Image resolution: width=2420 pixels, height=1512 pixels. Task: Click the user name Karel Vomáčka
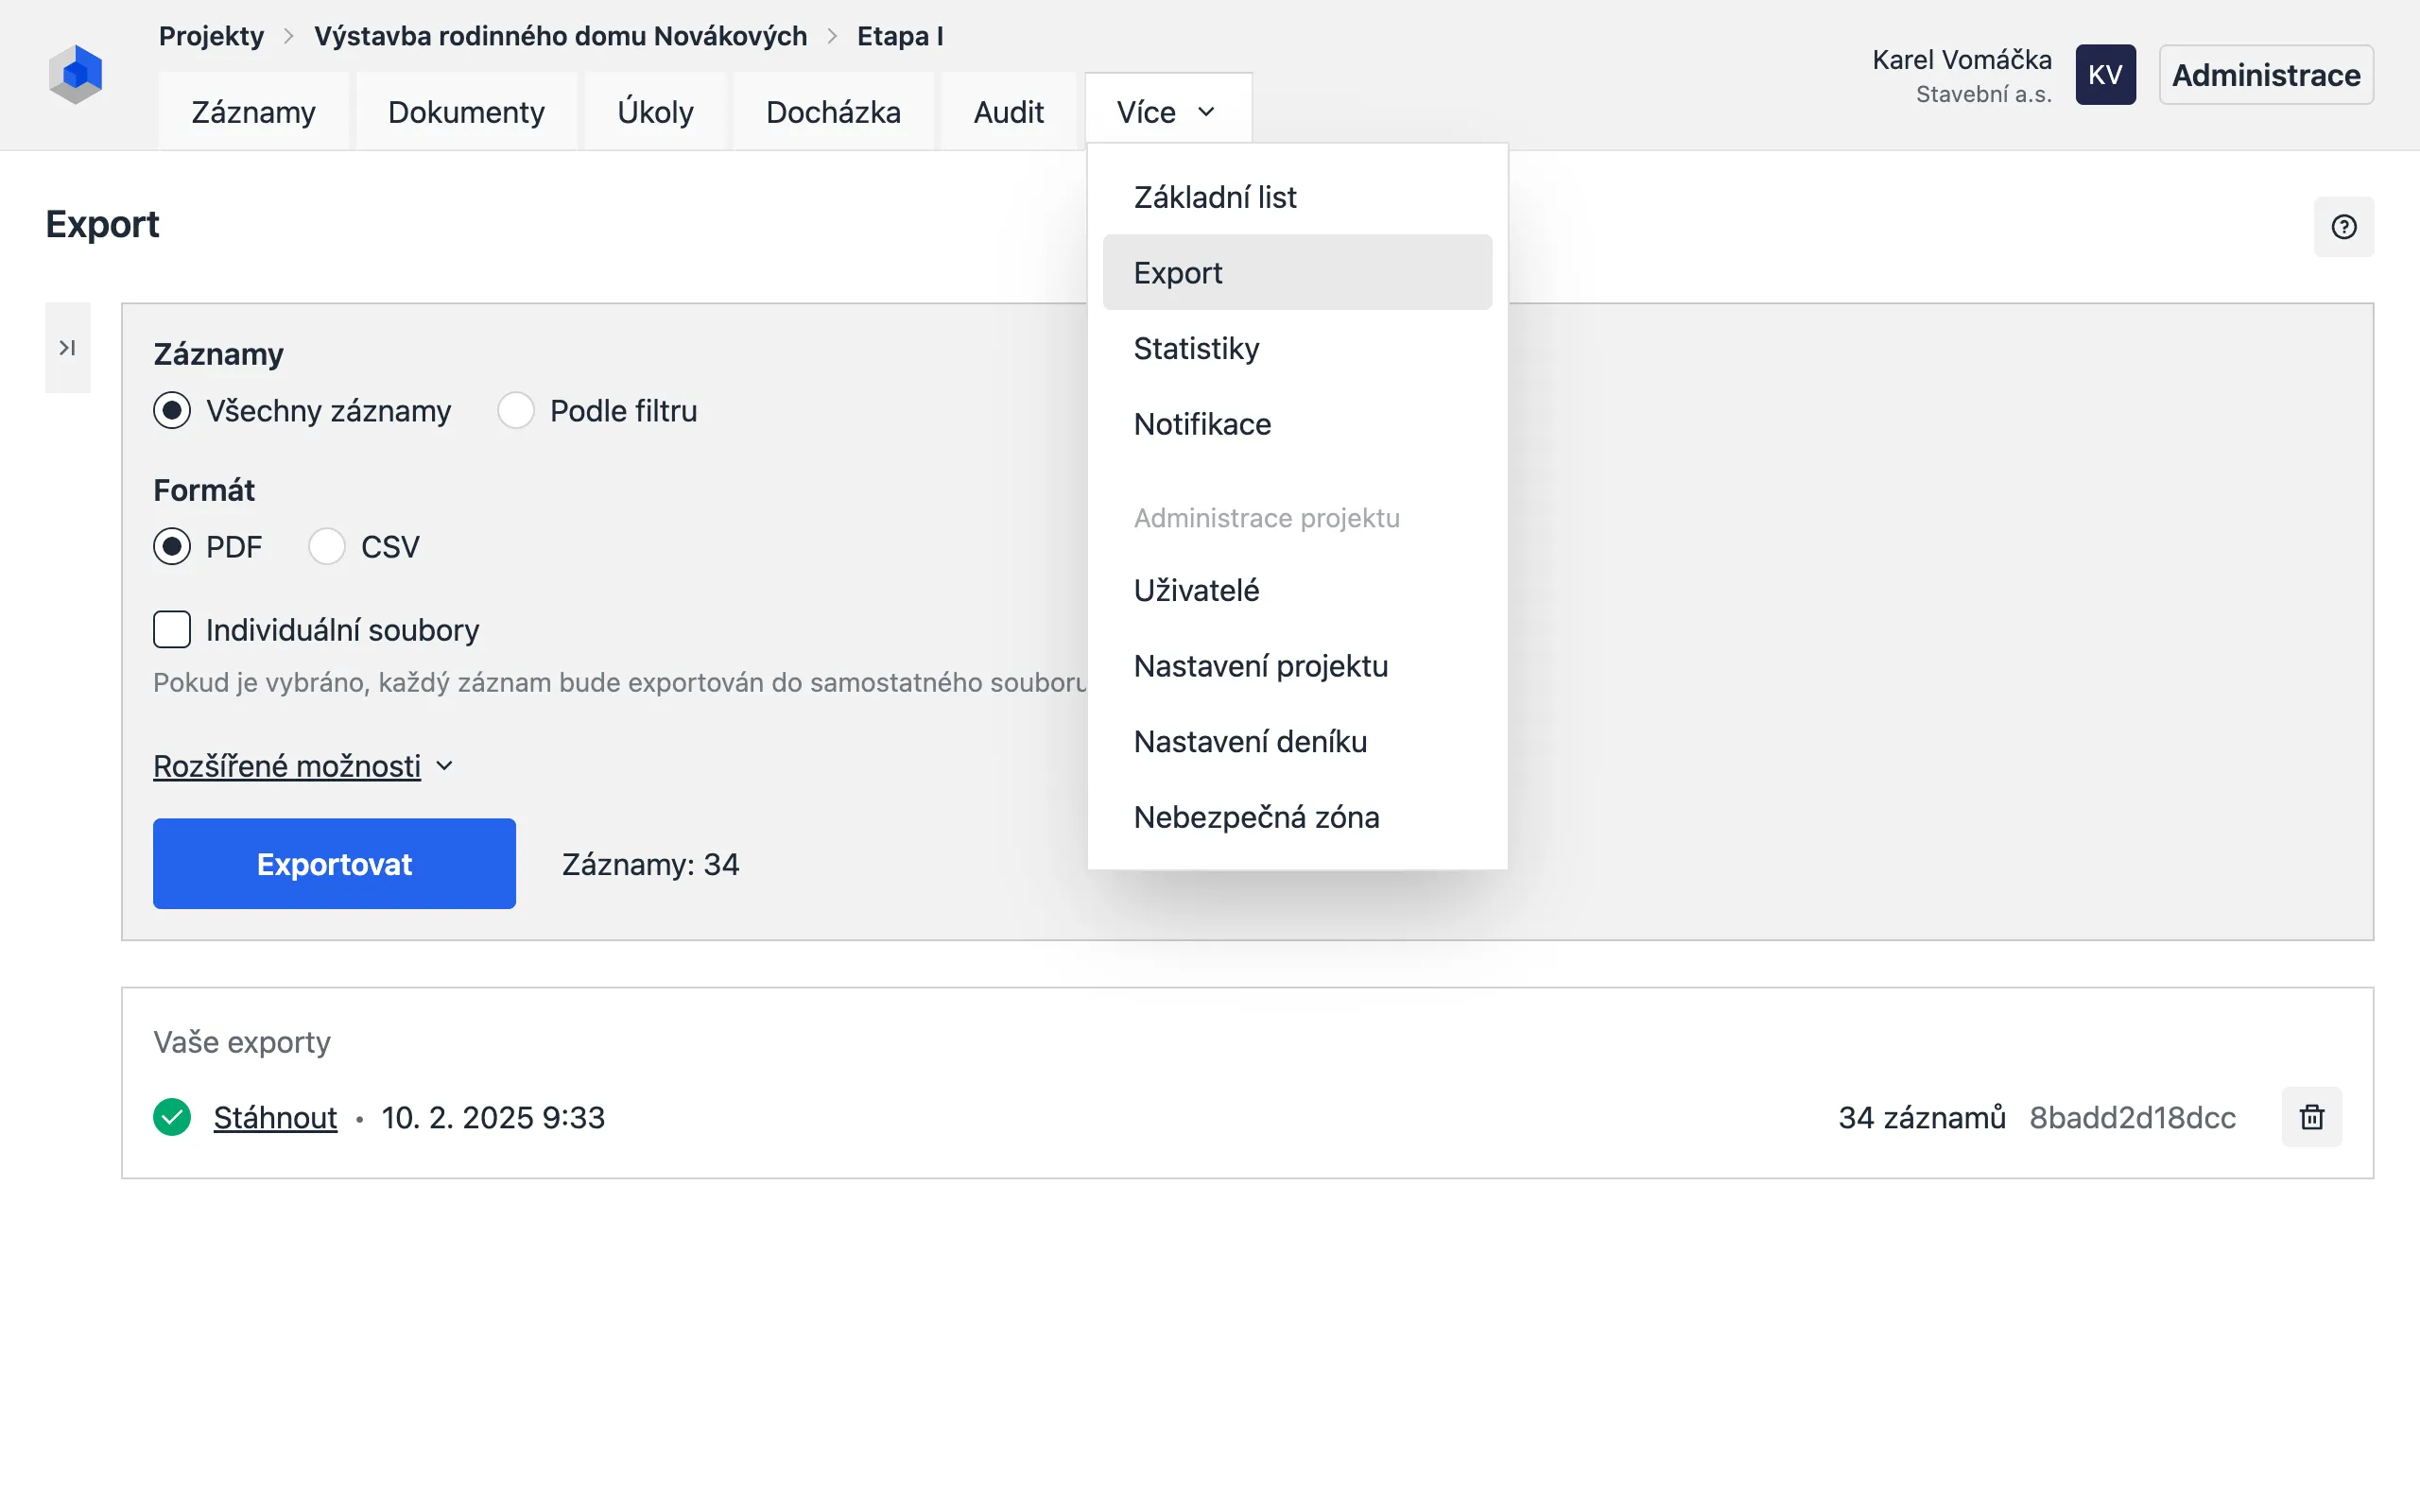[1961, 60]
